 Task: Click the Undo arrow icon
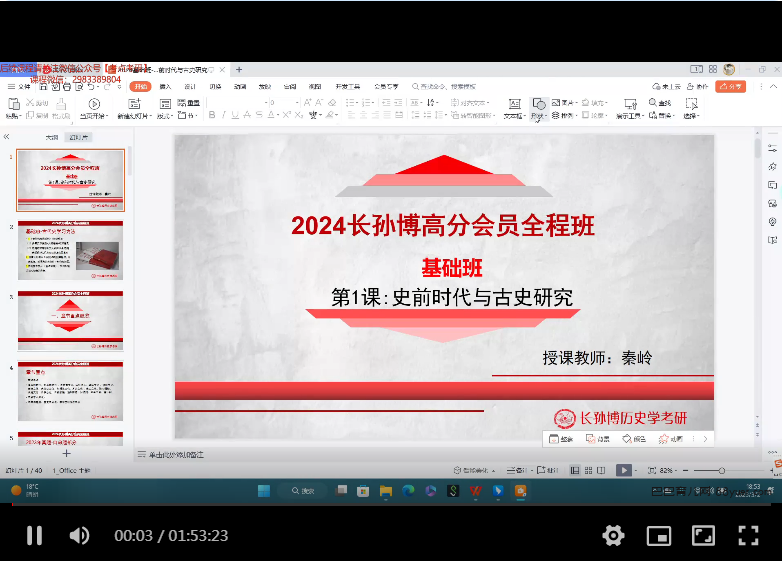tap(91, 86)
